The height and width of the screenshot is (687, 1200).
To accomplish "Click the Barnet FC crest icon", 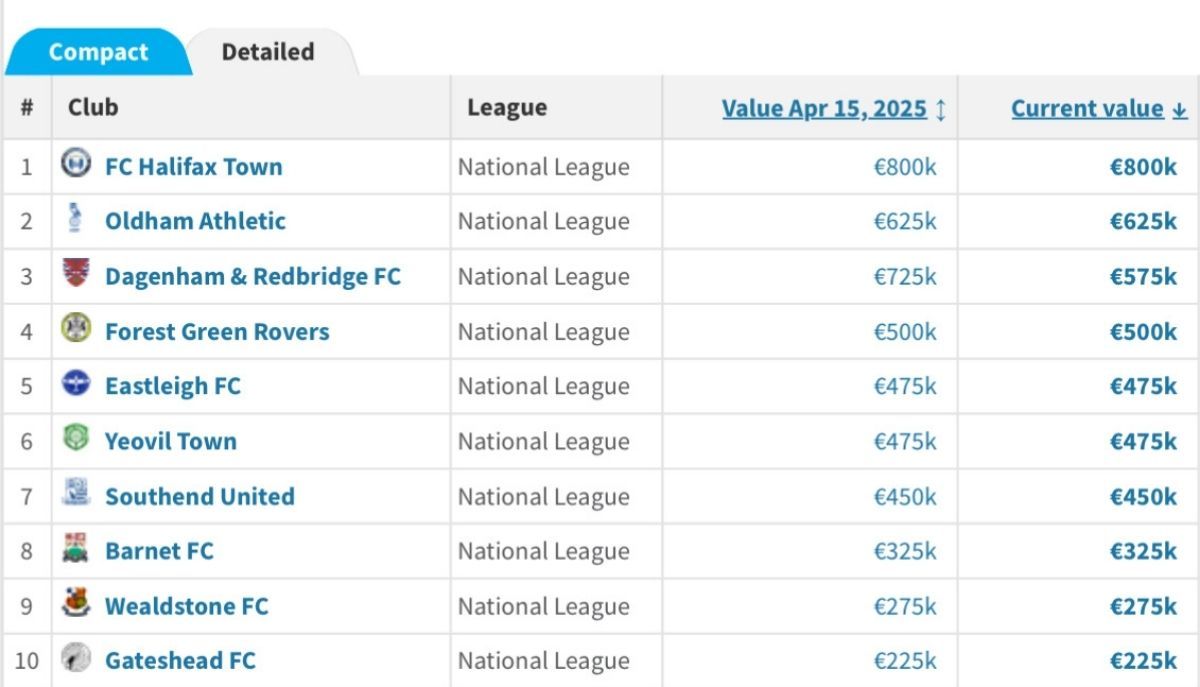I will point(76,548).
